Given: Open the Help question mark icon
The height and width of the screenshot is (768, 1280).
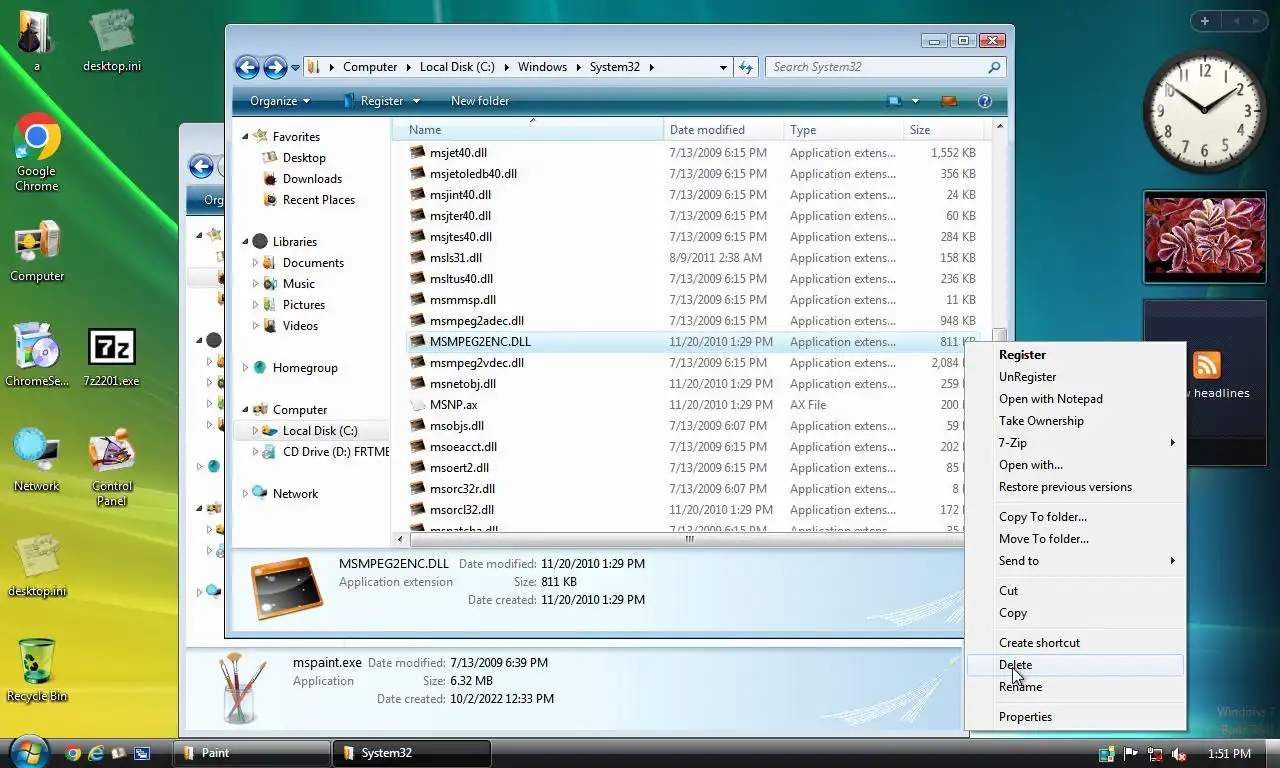Looking at the screenshot, I should pyautogui.click(x=984, y=101).
